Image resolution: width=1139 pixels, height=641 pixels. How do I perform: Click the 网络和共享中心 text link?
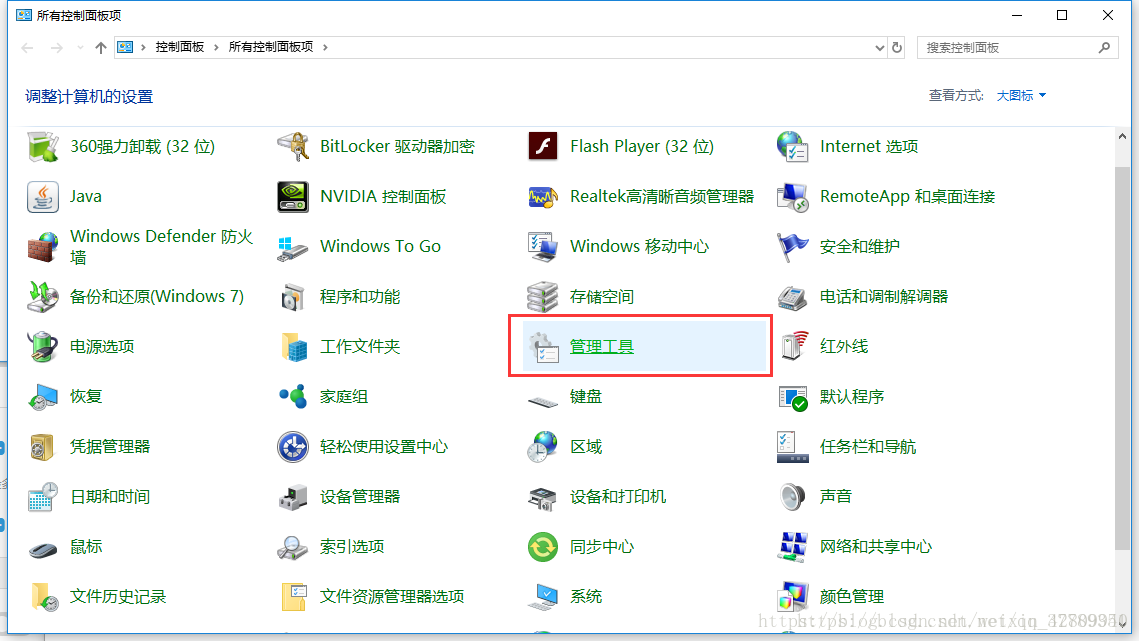(875, 547)
